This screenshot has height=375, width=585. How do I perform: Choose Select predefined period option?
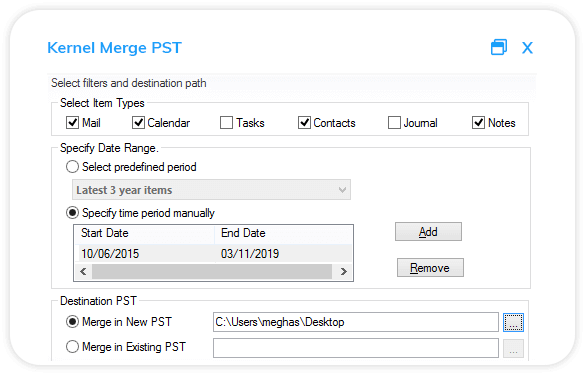click(x=72, y=167)
